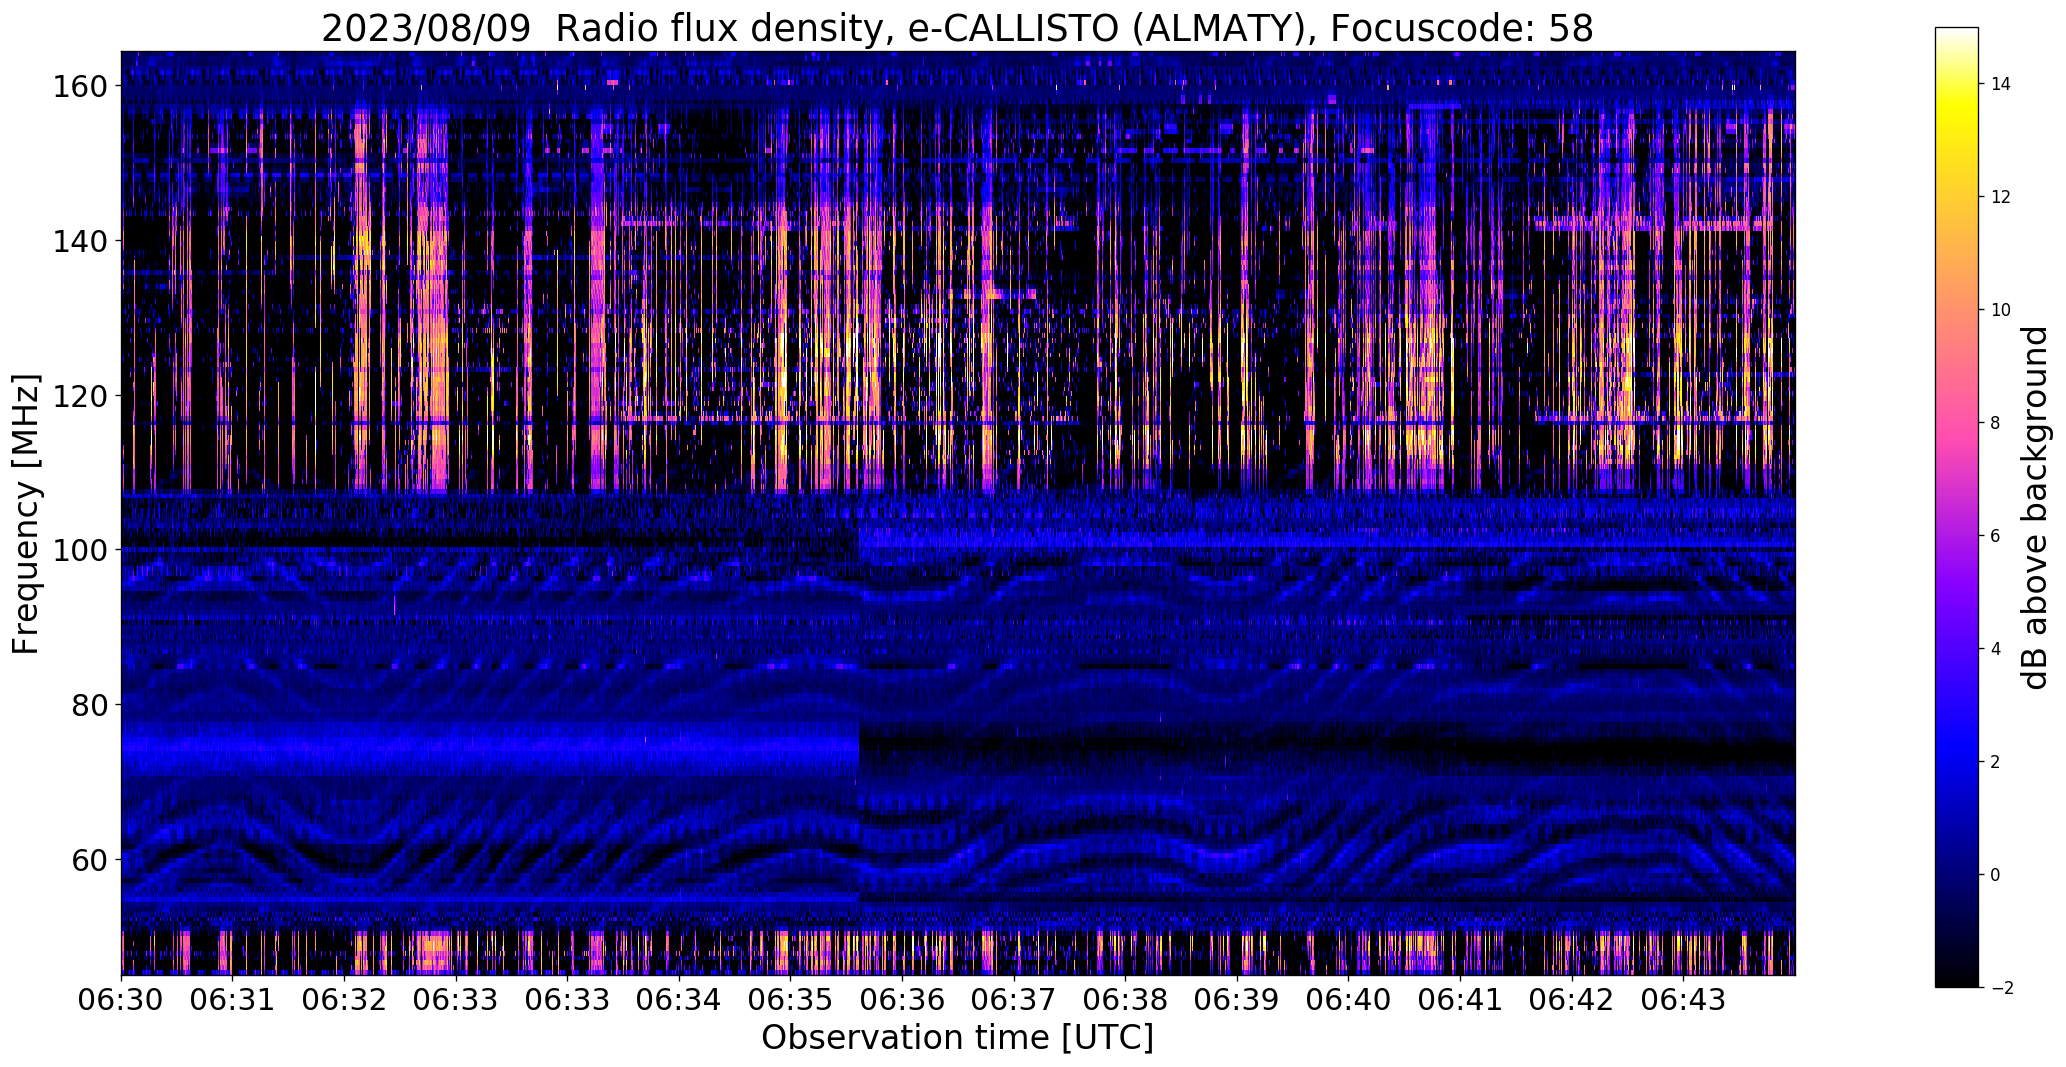Click the colorbar tick label 10
This screenshot has height=1067, width=2066.
pyautogui.click(x=2001, y=310)
